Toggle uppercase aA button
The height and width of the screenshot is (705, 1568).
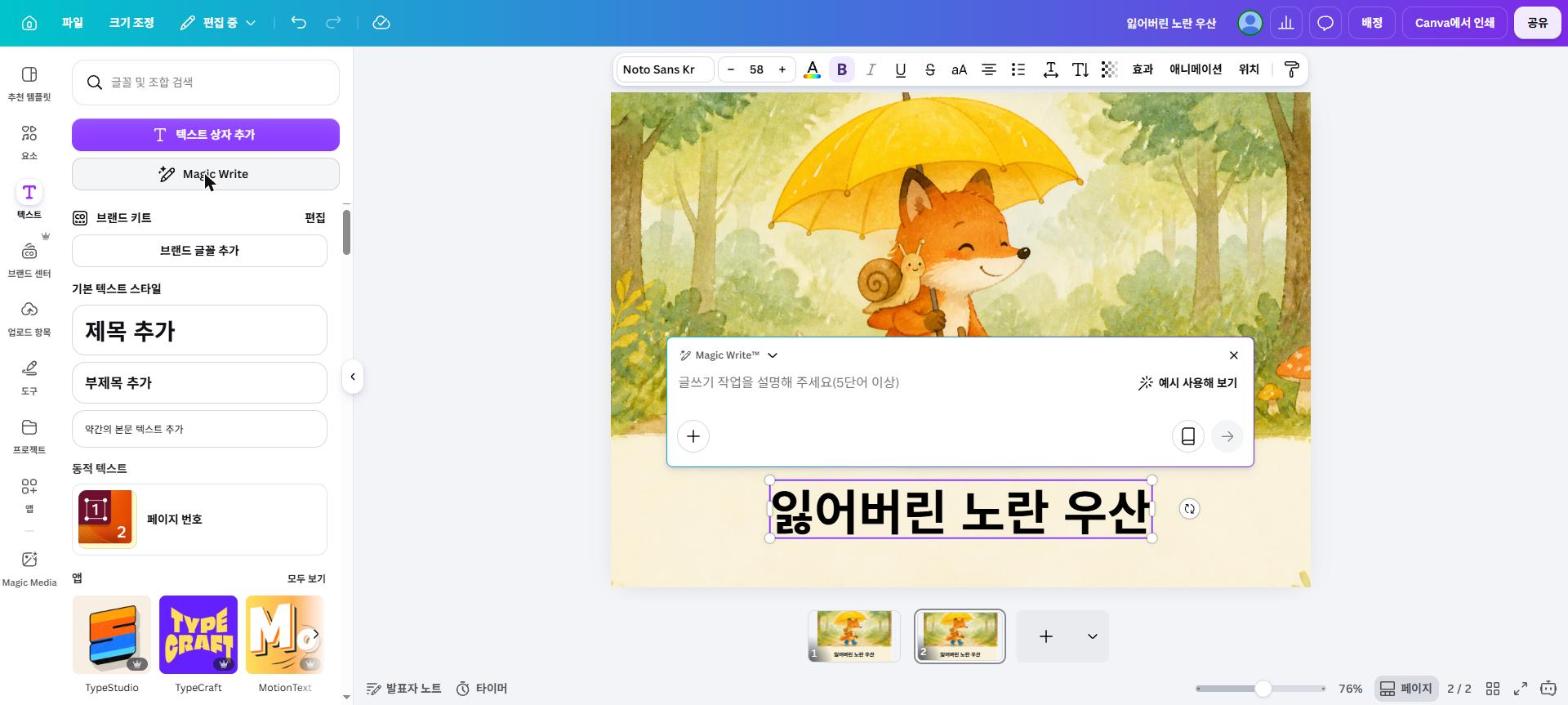[x=959, y=69]
